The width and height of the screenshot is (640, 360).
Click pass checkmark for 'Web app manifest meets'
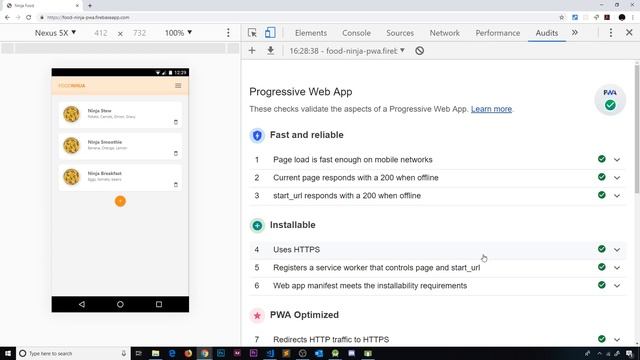point(602,284)
